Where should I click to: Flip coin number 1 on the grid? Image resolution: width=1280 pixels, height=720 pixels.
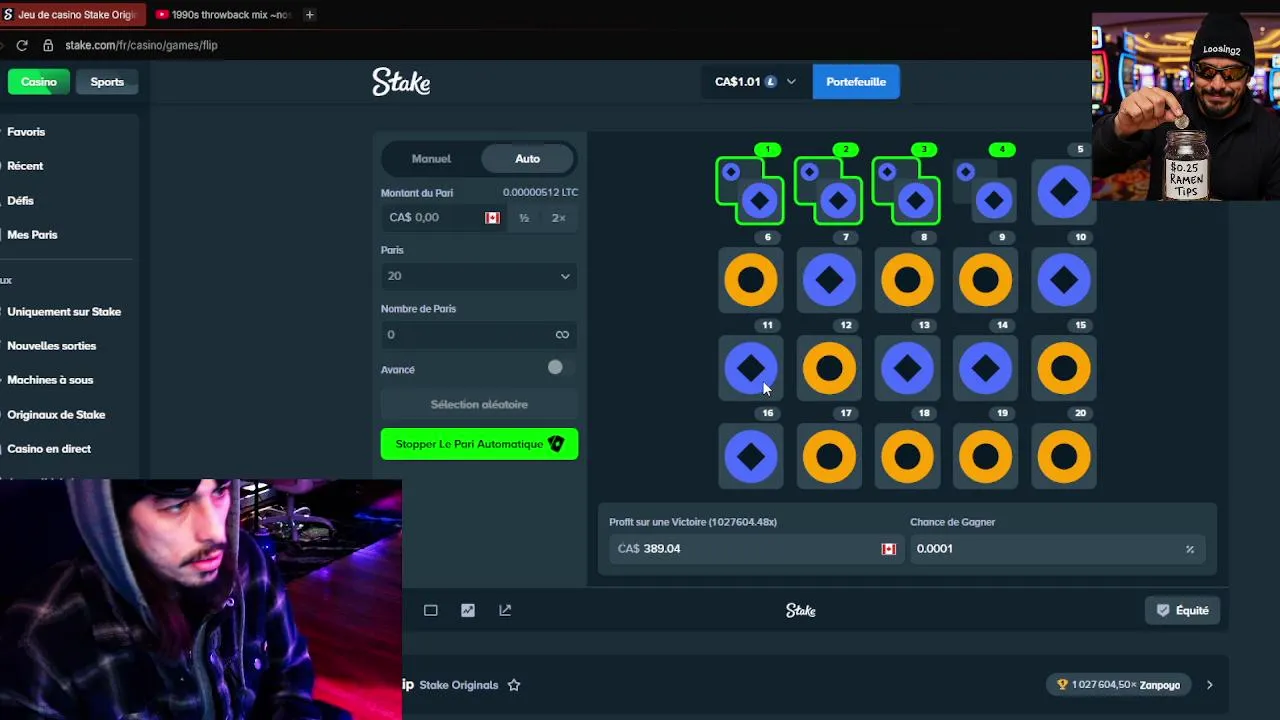tap(750, 191)
